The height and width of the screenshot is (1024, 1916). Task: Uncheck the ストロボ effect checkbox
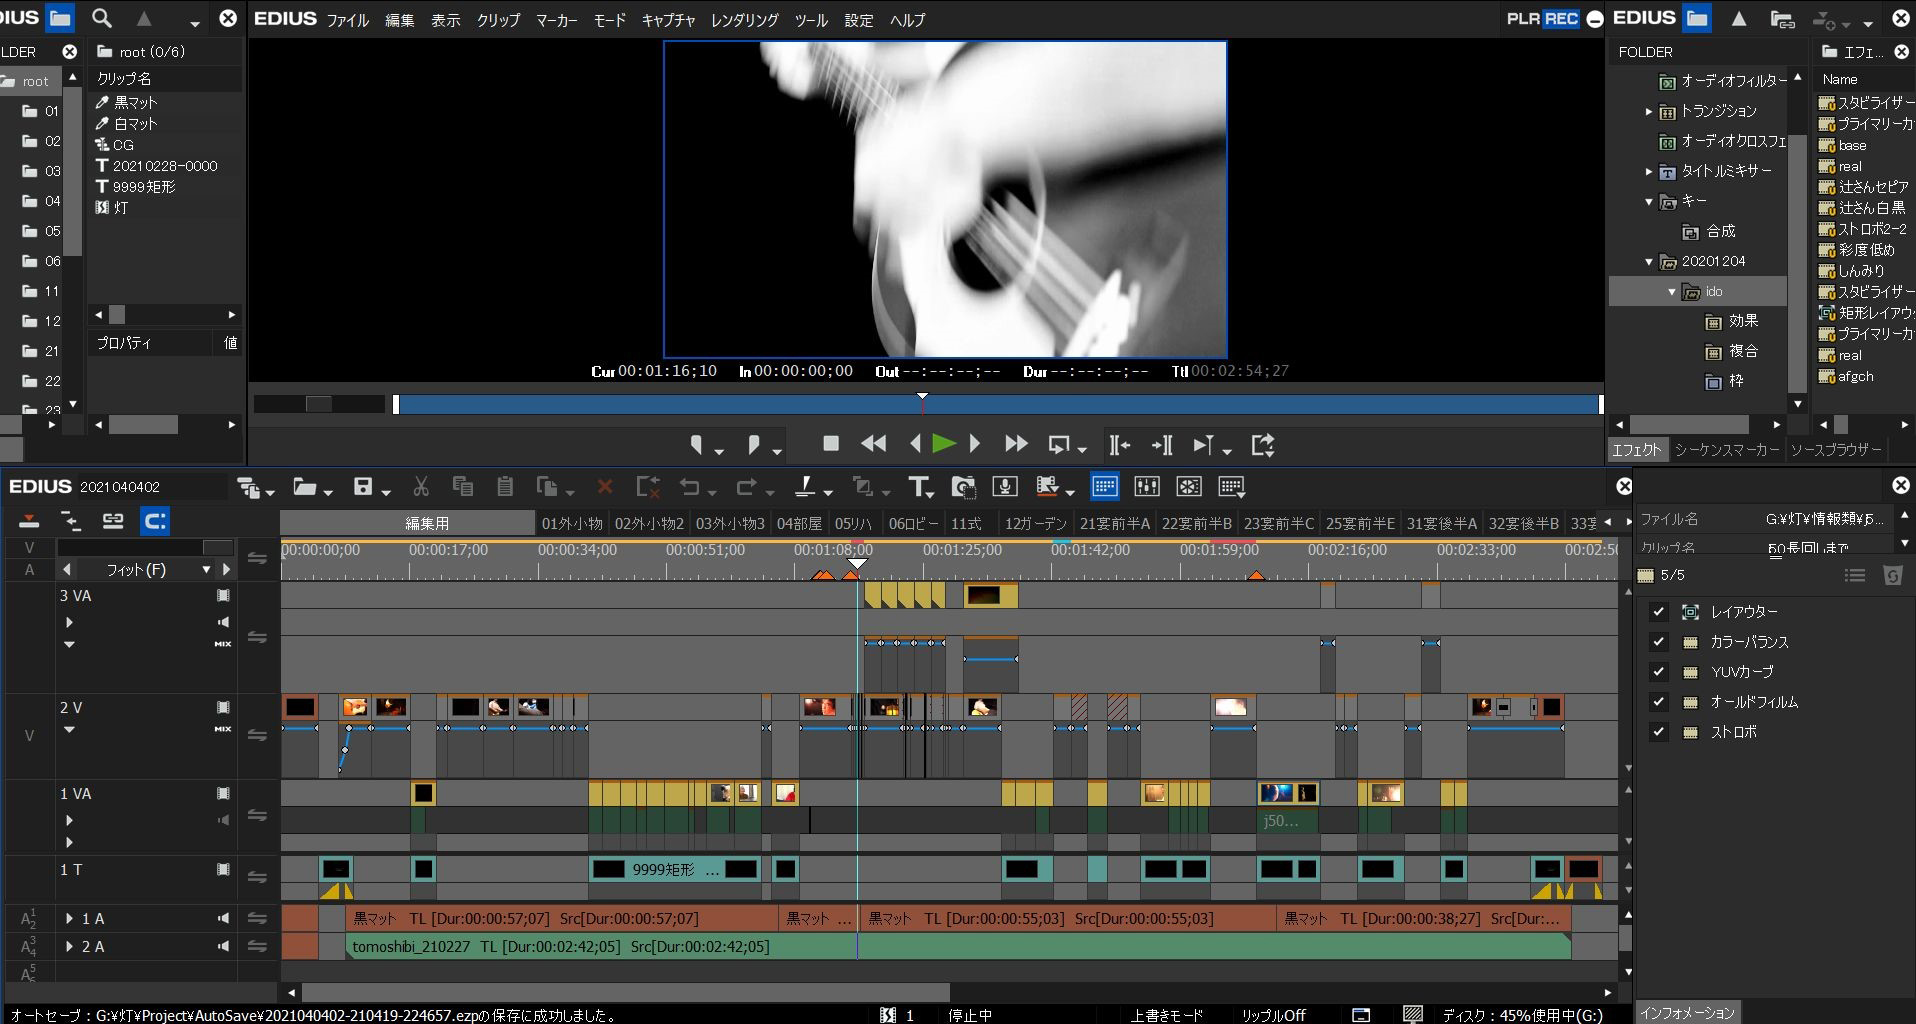1659,732
